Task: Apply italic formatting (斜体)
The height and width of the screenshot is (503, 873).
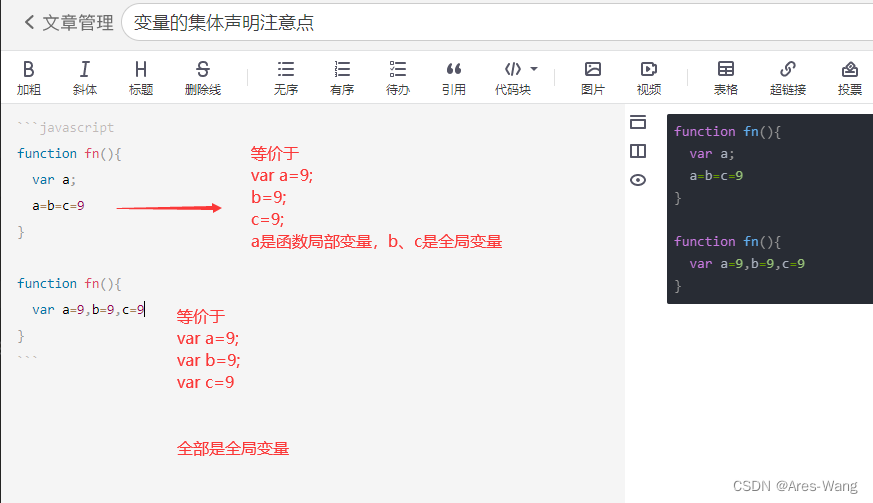Action: tap(85, 77)
